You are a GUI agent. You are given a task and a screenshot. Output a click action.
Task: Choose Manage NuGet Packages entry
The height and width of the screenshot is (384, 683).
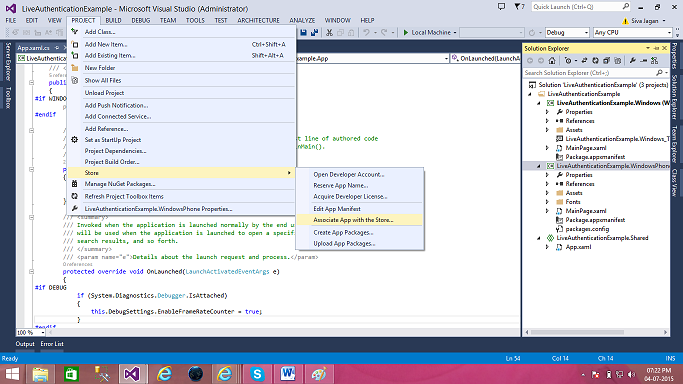tap(182, 184)
